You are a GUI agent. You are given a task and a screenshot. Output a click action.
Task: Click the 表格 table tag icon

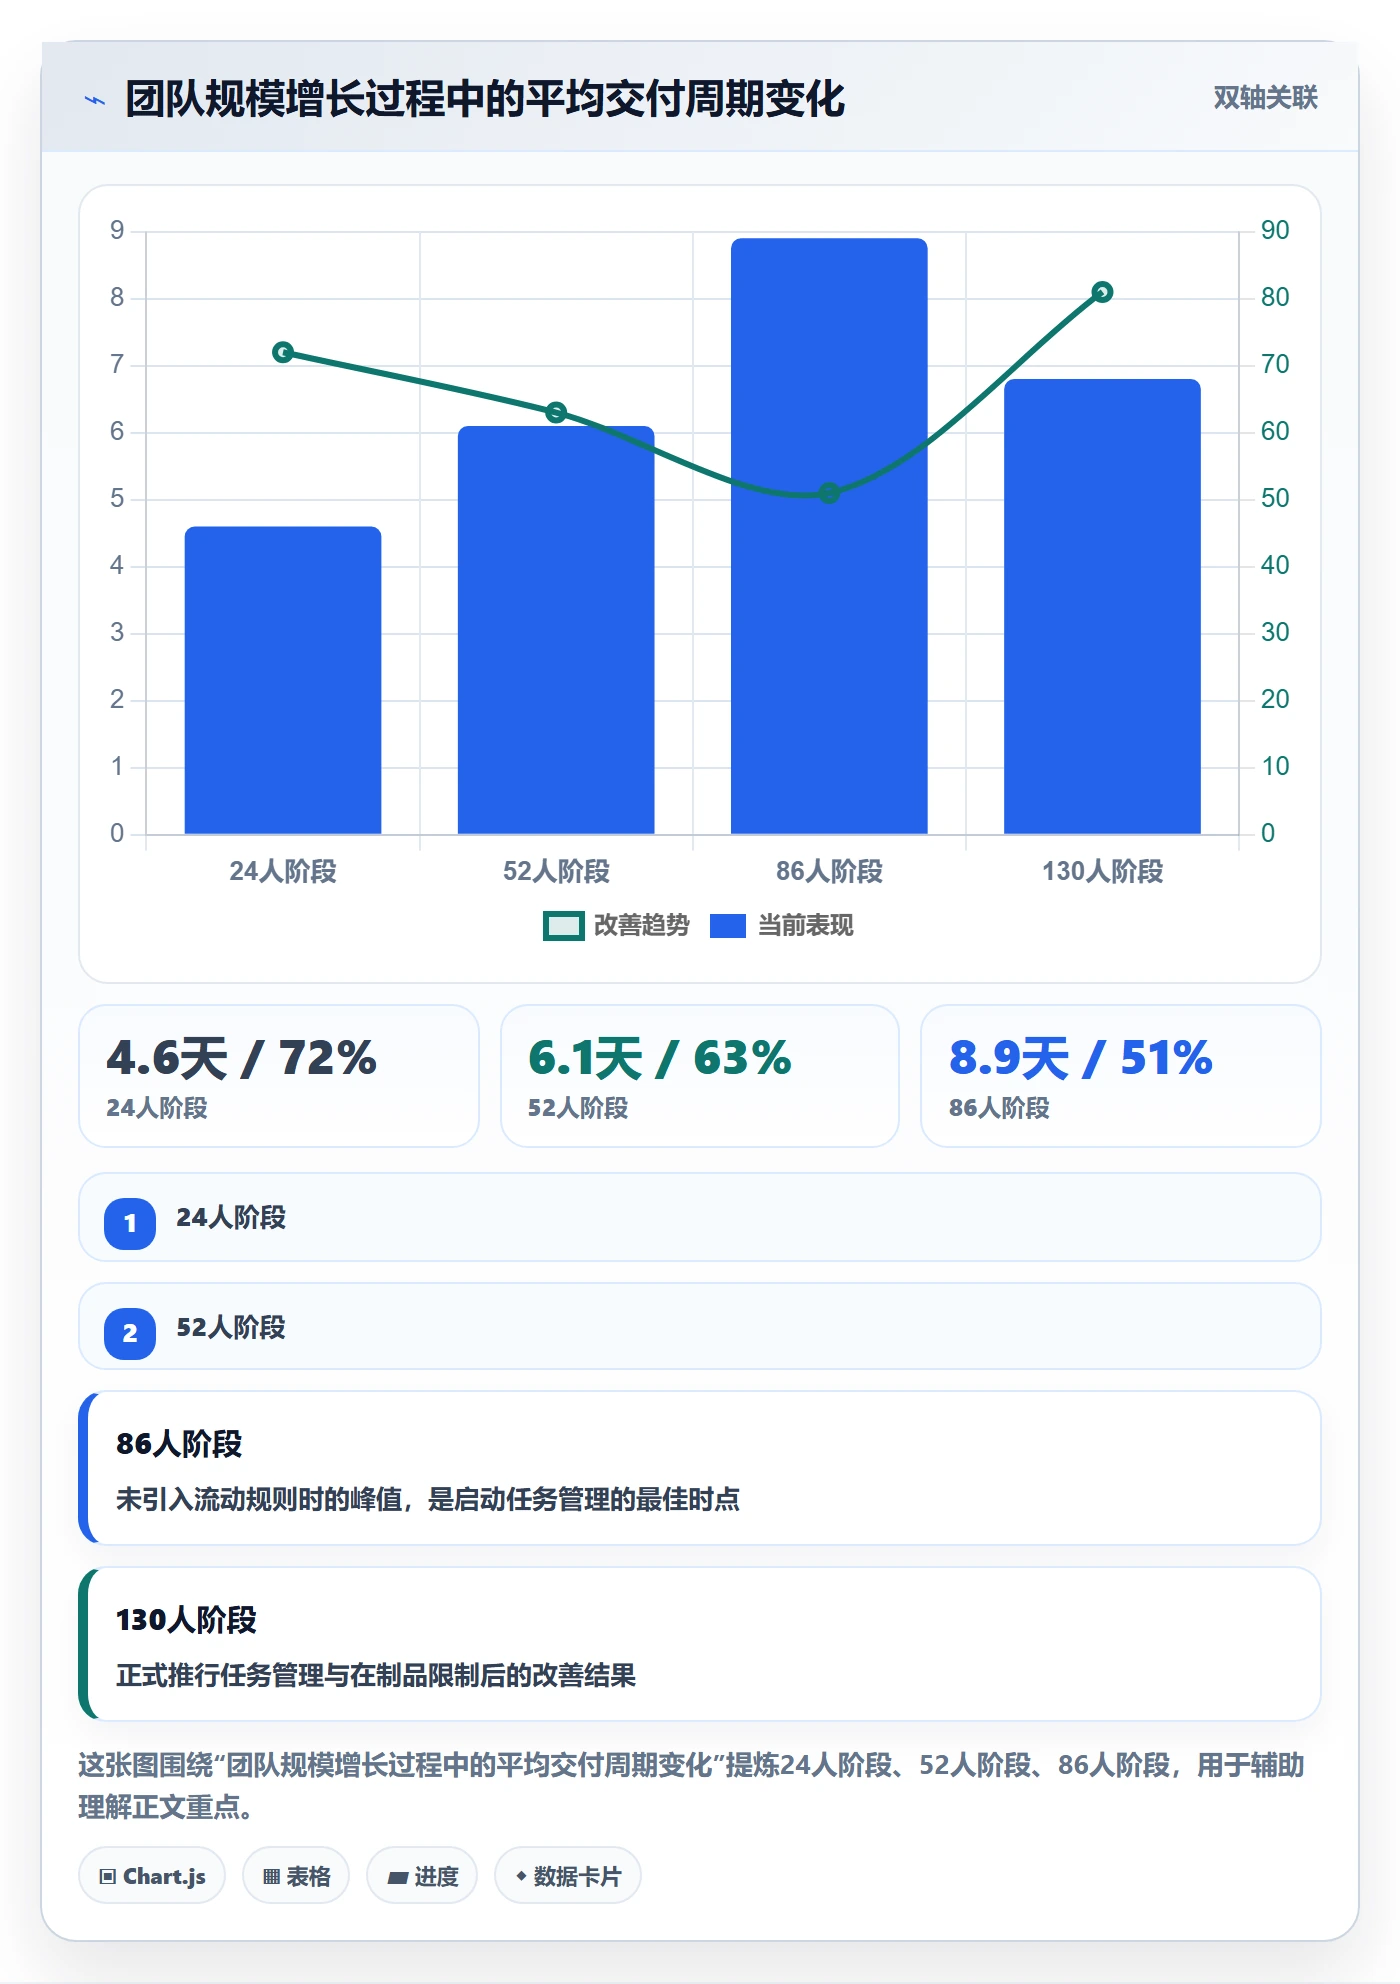[x=271, y=1876]
